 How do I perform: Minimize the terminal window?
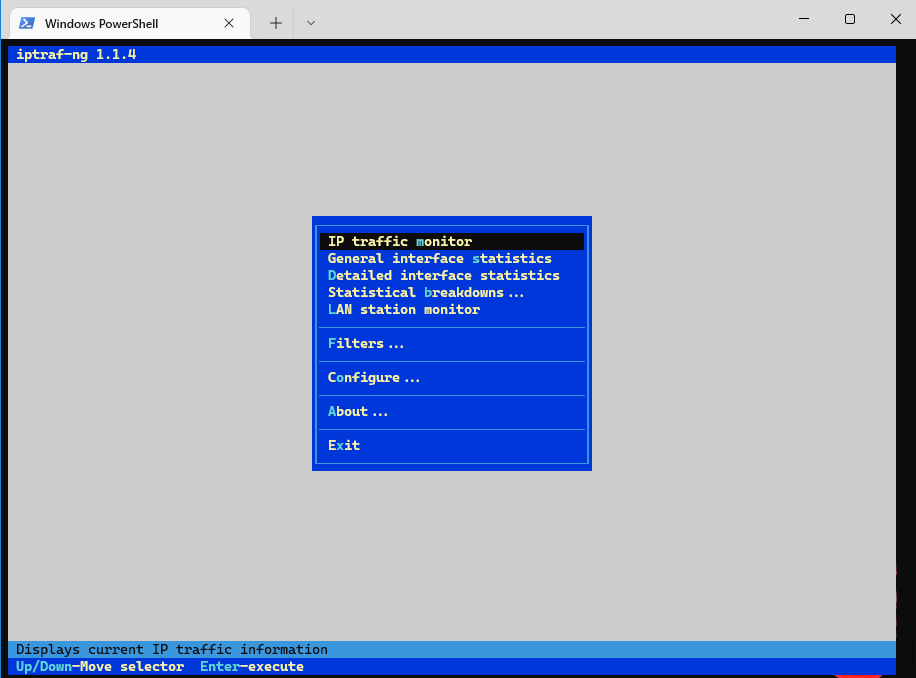(x=804, y=19)
